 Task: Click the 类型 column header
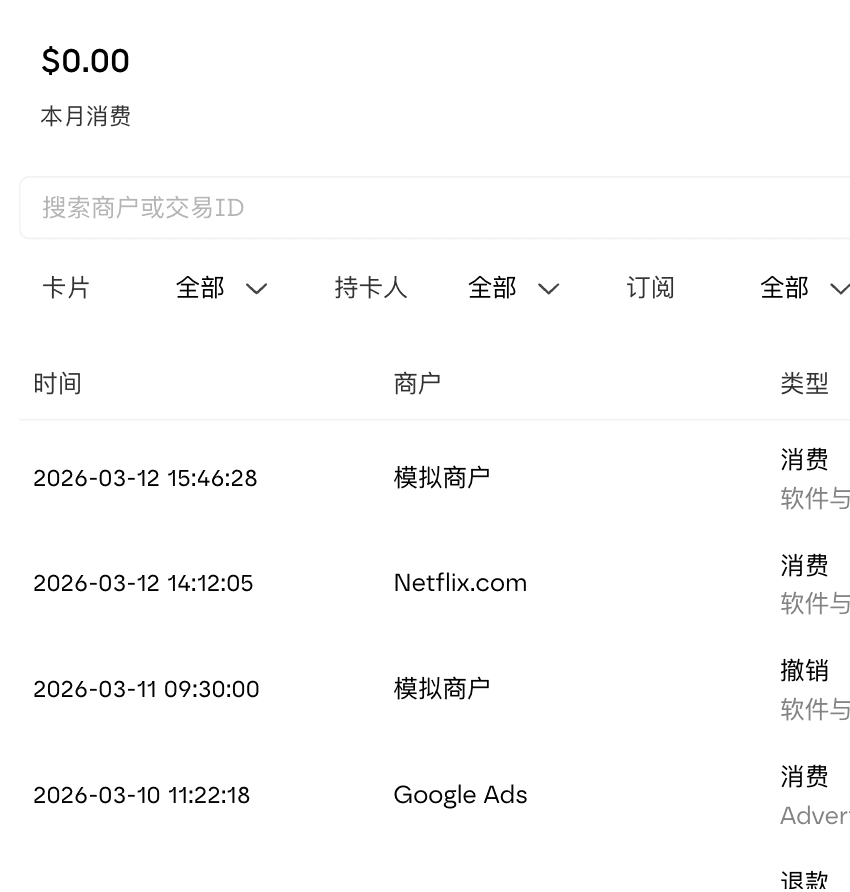(x=804, y=384)
